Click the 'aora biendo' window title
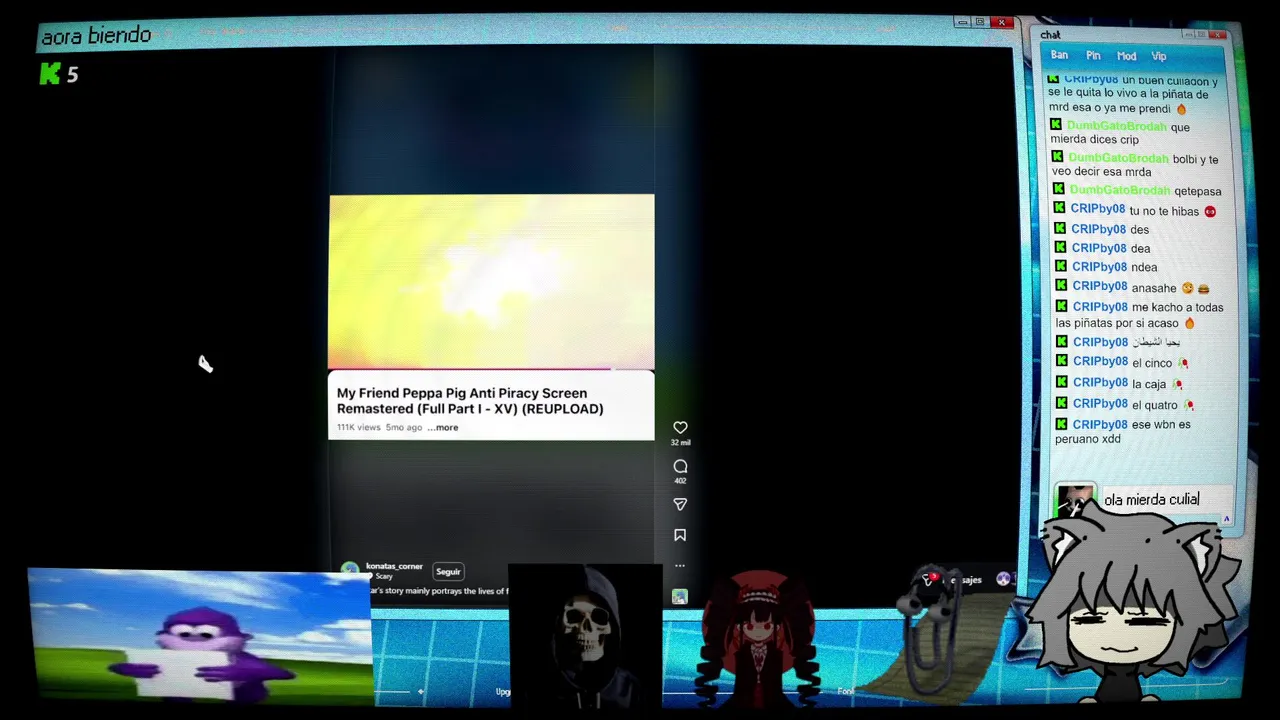 [96, 36]
